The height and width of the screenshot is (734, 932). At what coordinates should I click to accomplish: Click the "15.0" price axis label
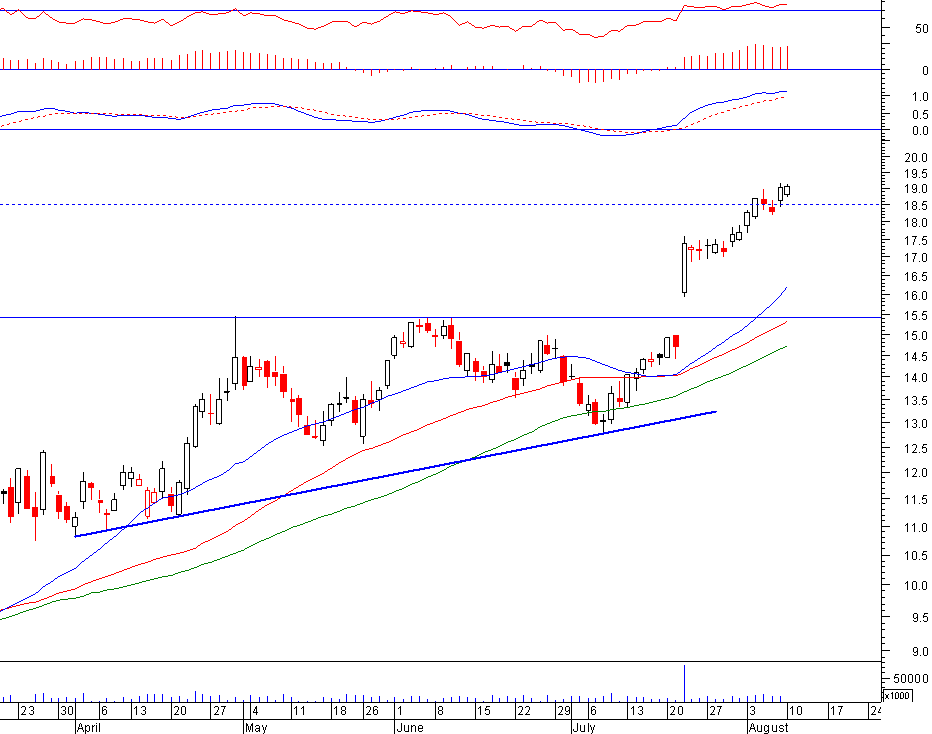915,336
